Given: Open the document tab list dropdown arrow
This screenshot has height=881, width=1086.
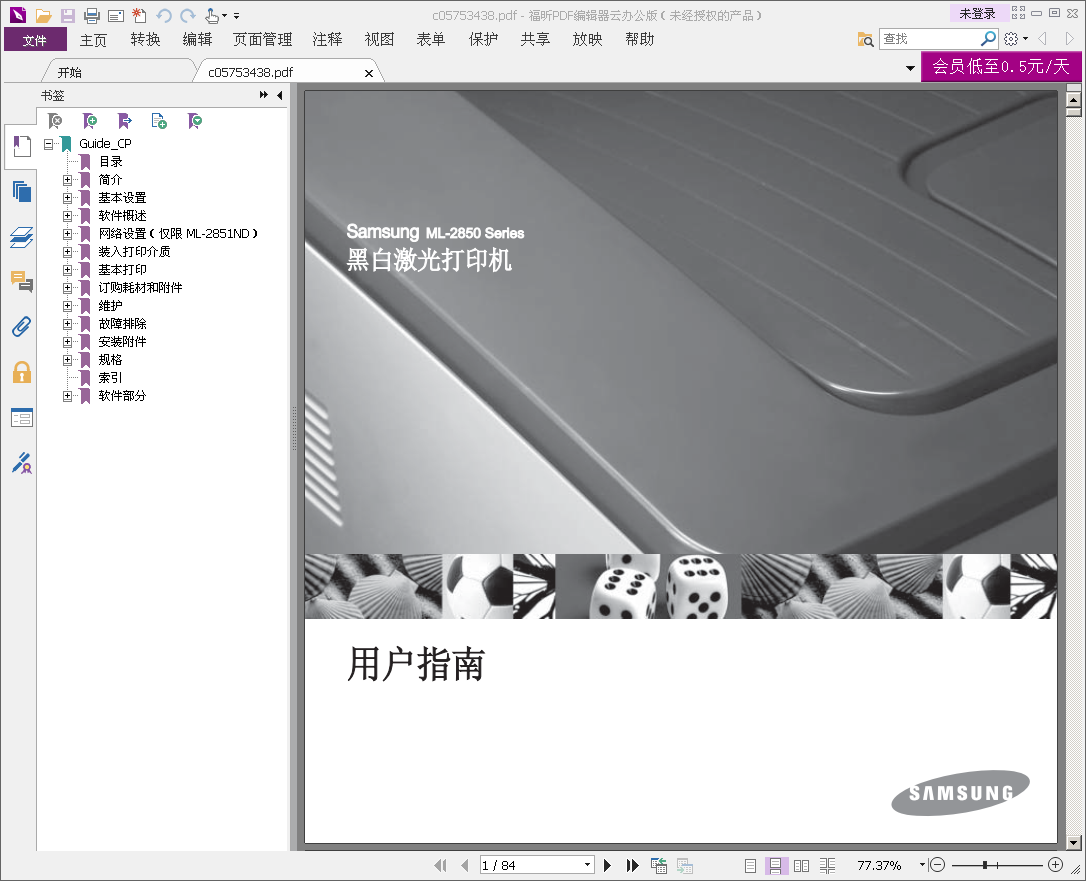Looking at the screenshot, I should (x=910, y=68).
